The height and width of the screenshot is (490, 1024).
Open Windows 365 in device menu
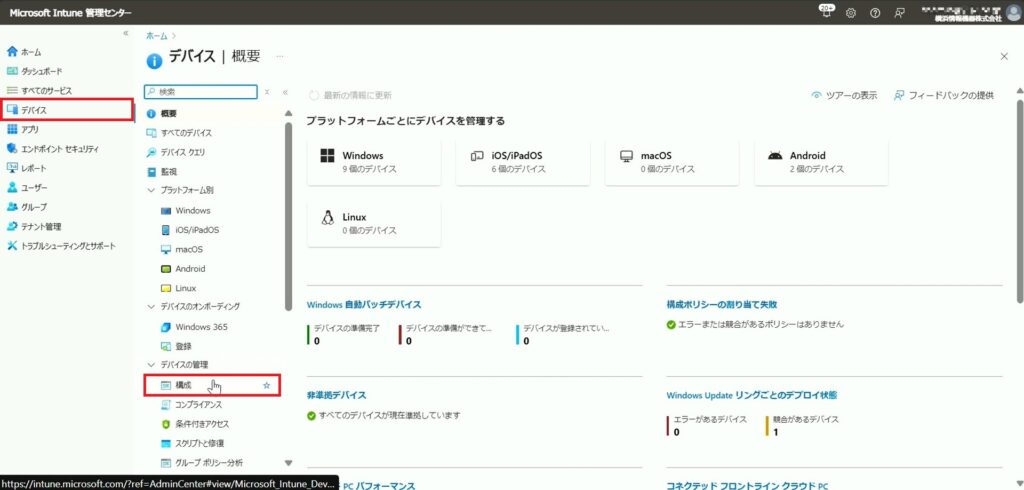tap(194, 327)
